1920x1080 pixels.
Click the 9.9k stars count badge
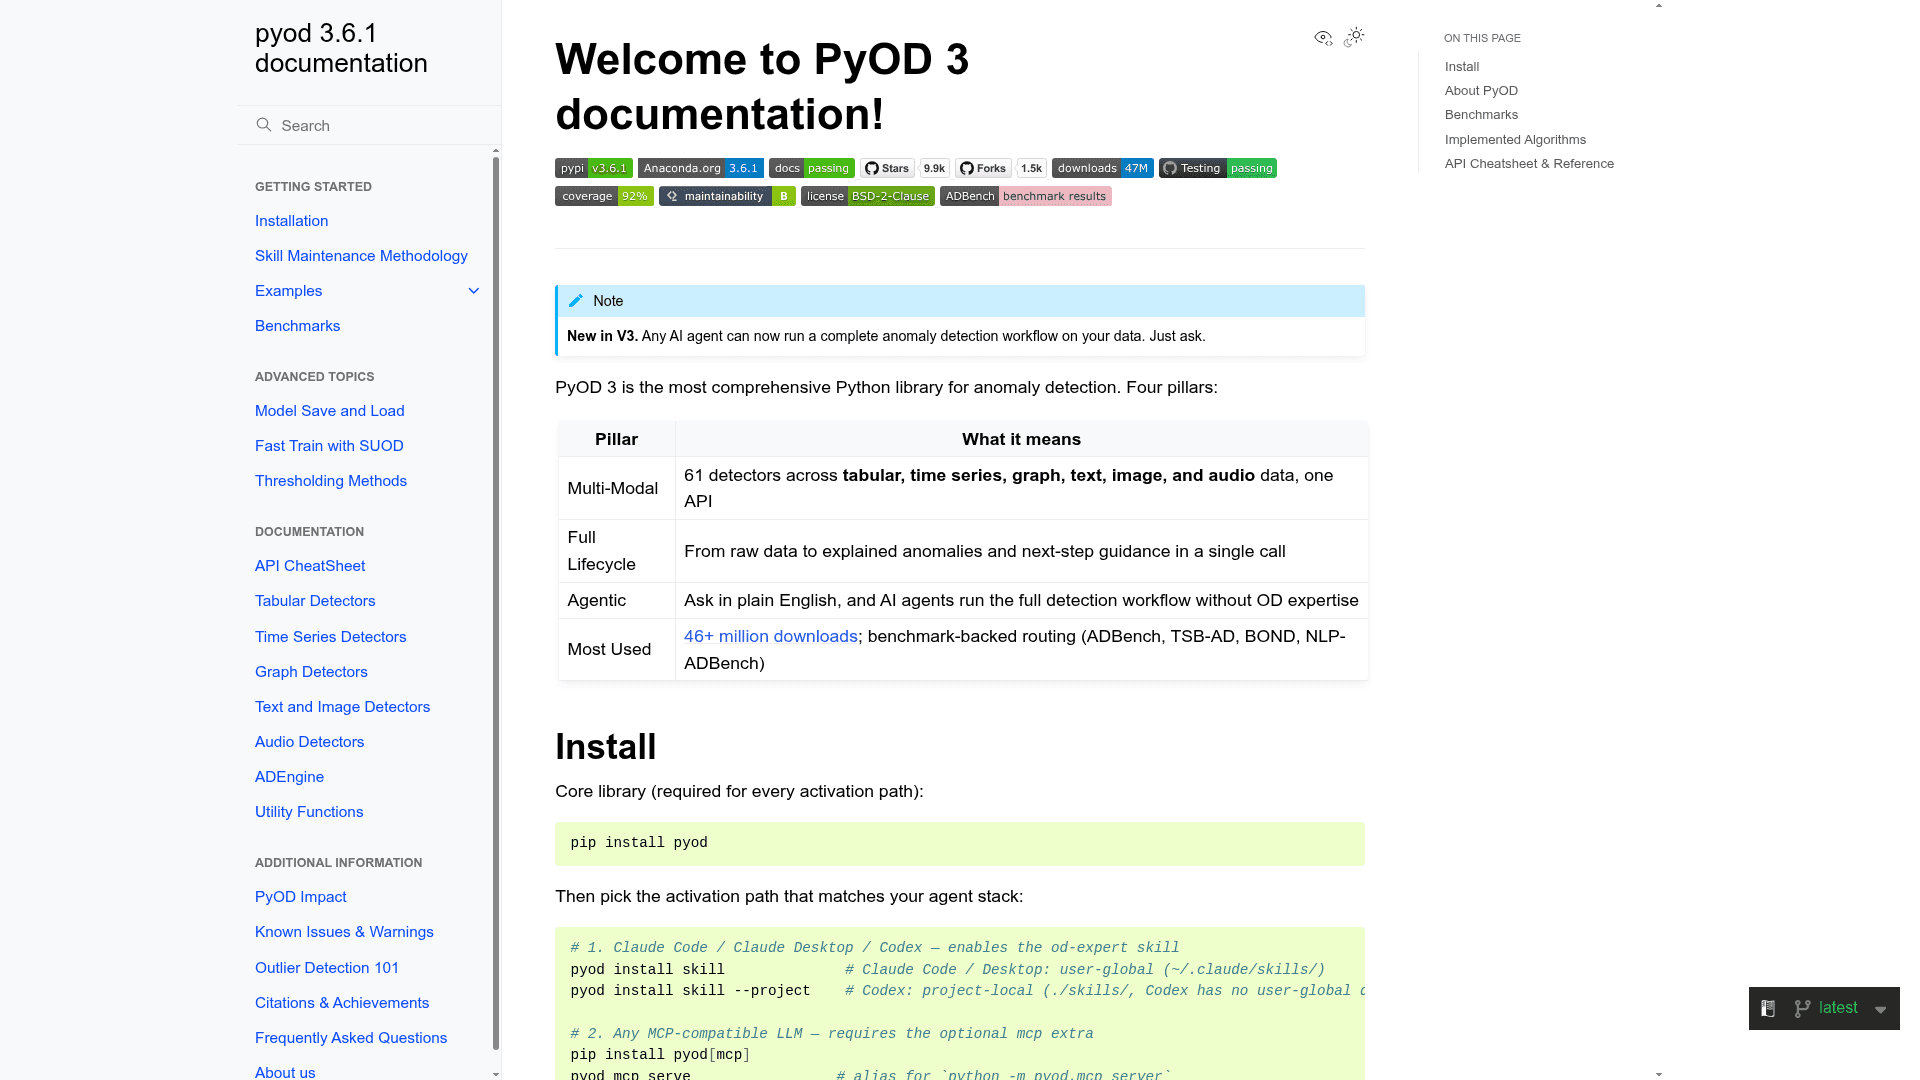[934, 168]
